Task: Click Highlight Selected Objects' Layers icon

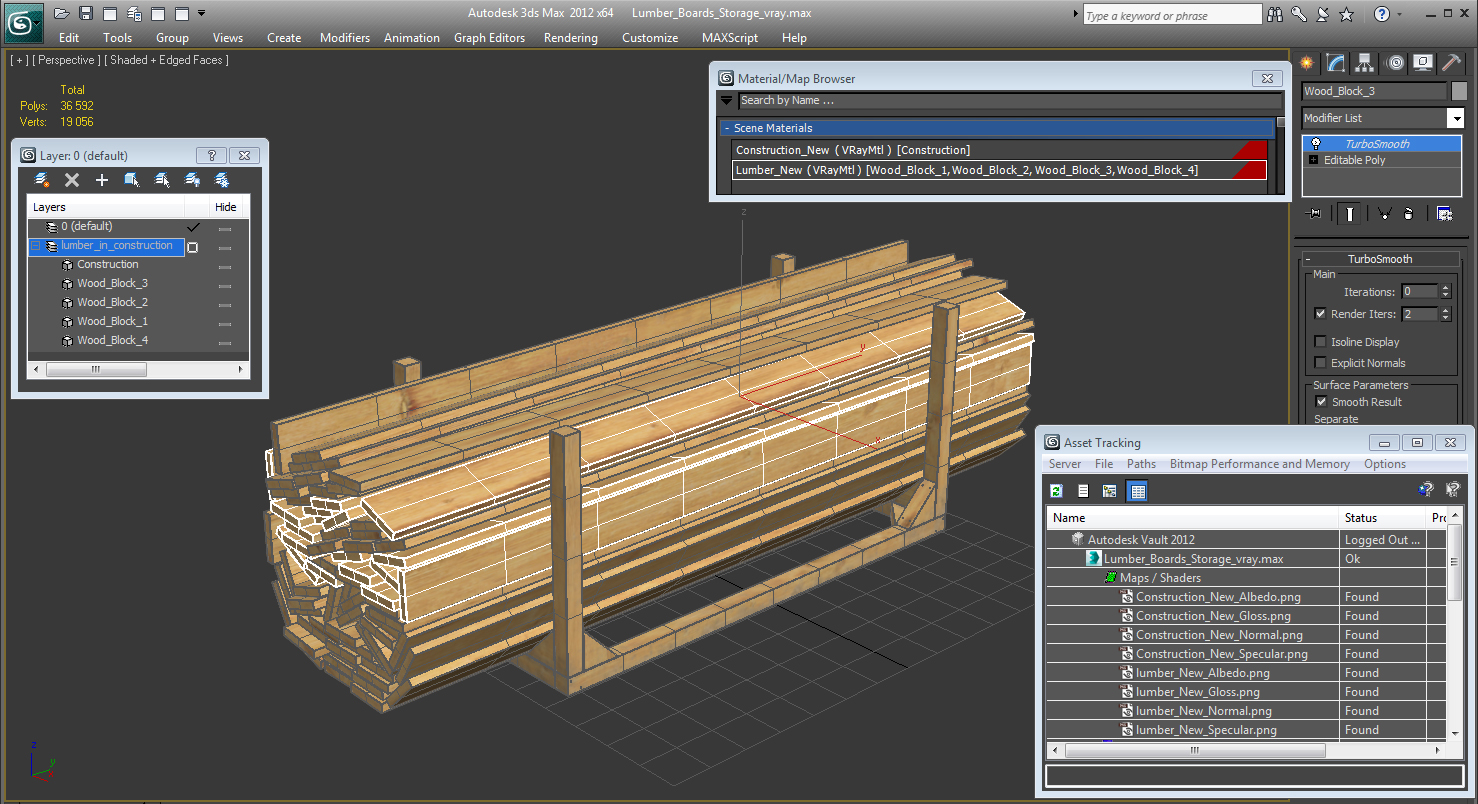Action: pos(162,180)
